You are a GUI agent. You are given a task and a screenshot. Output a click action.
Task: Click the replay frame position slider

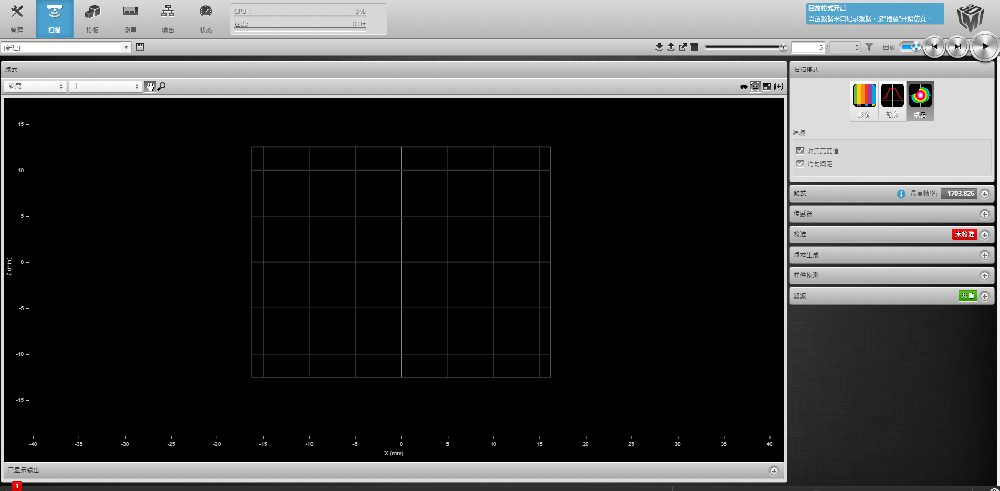click(746, 47)
